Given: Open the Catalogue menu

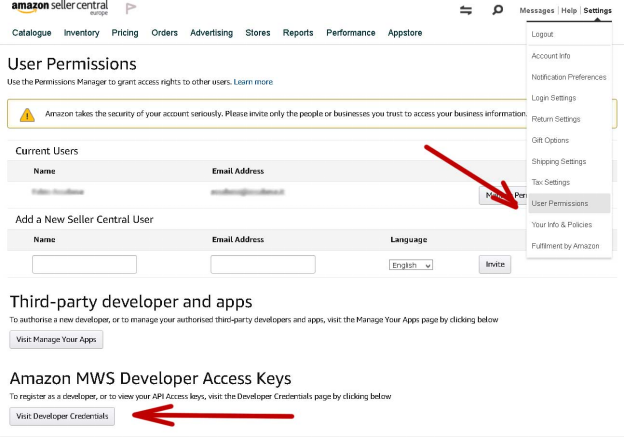Looking at the screenshot, I should [32, 33].
